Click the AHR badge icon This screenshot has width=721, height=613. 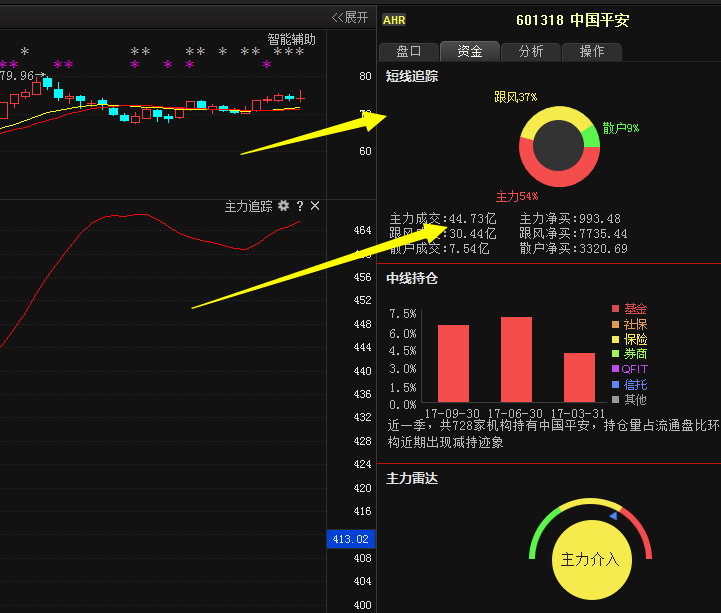(x=394, y=20)
